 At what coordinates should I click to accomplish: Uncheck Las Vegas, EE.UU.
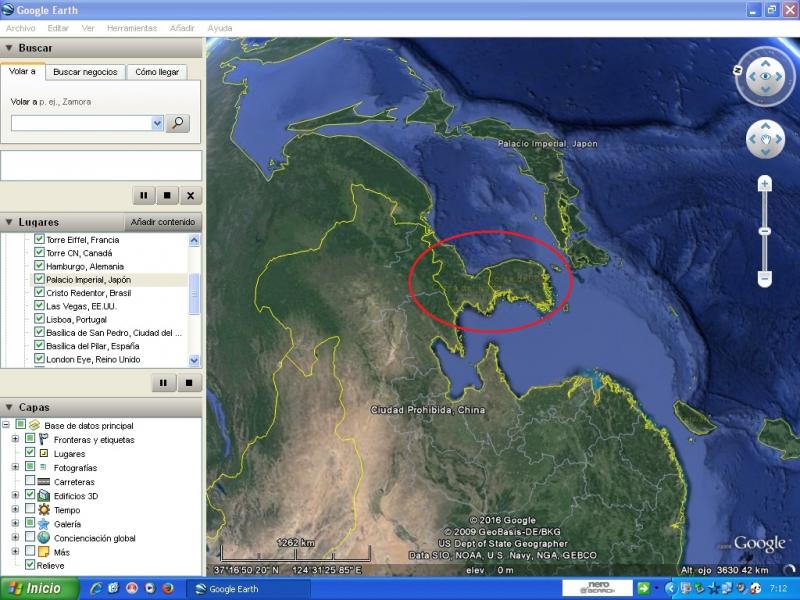[x=39, y=305]
